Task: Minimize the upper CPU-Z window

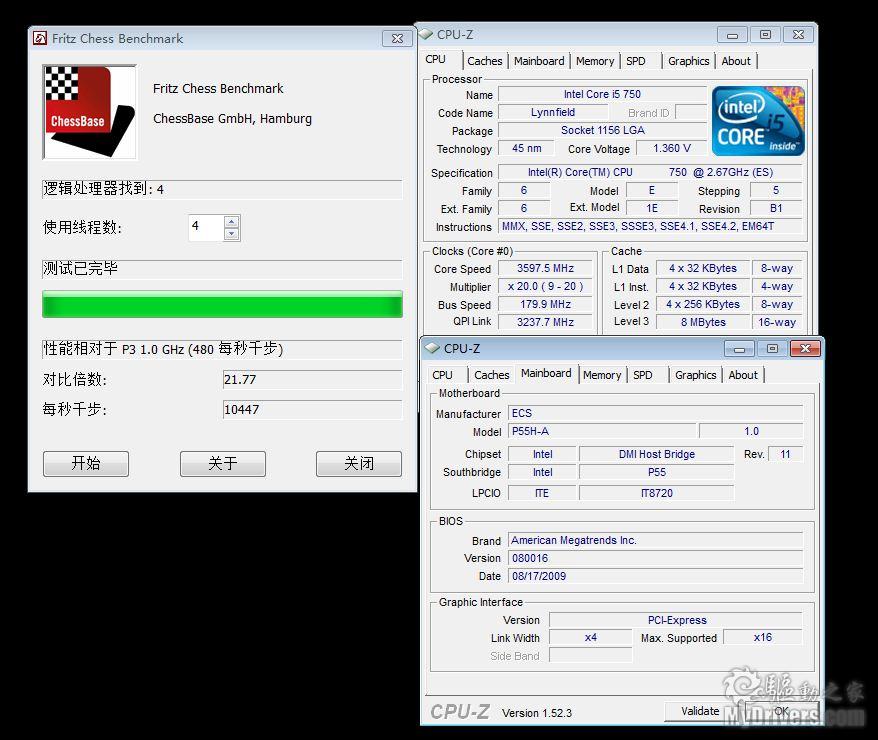Action: coord(732,35)
